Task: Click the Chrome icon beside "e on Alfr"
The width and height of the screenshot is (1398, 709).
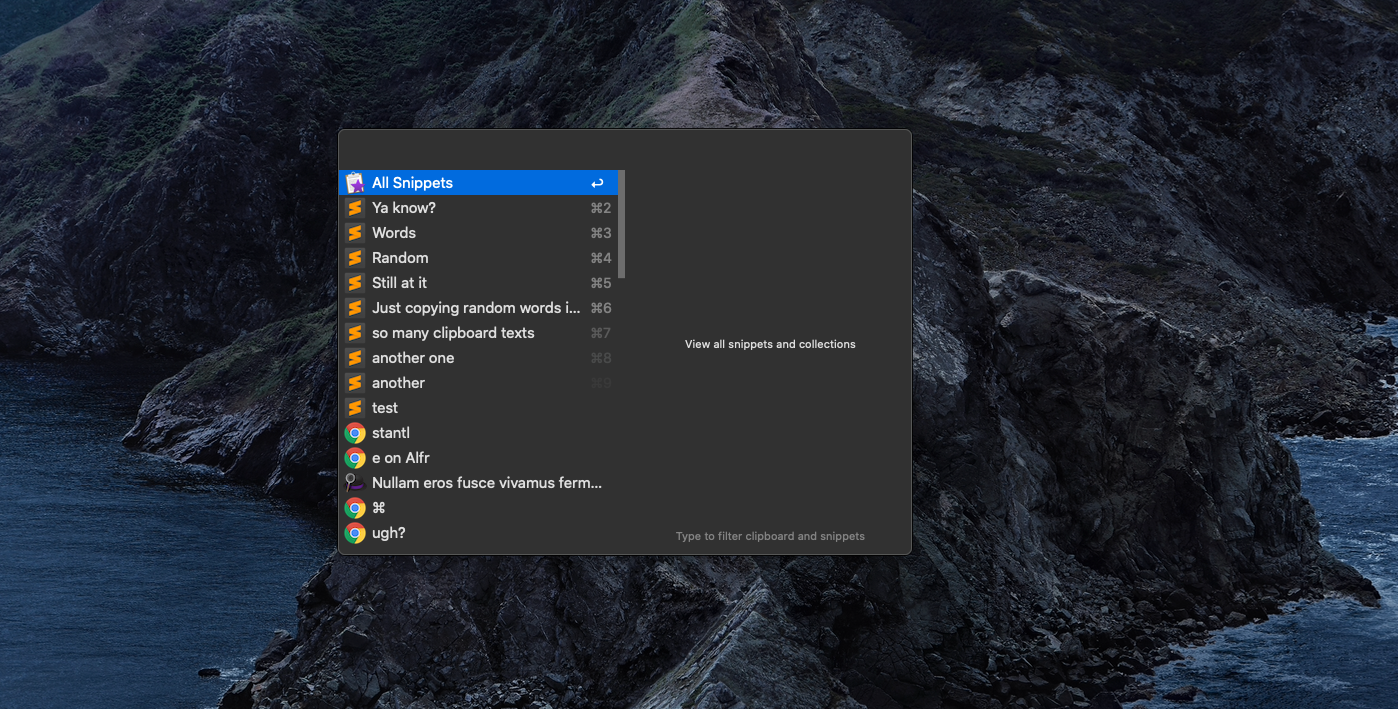Action: 355,457
